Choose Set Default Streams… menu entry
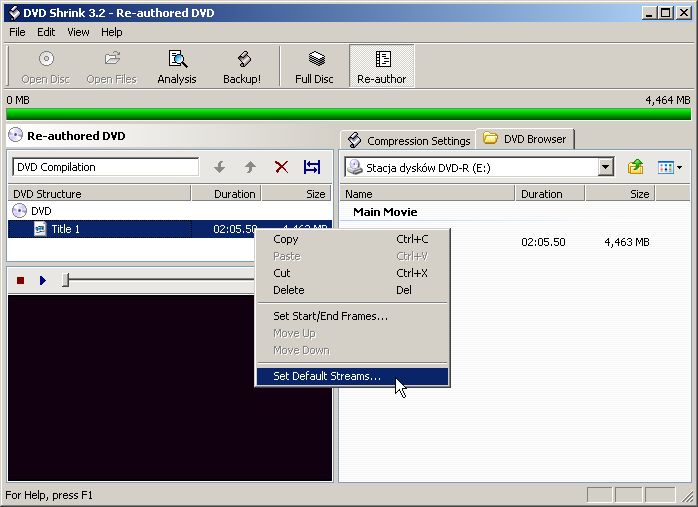 pyautogui.click(x=352, y=376)
